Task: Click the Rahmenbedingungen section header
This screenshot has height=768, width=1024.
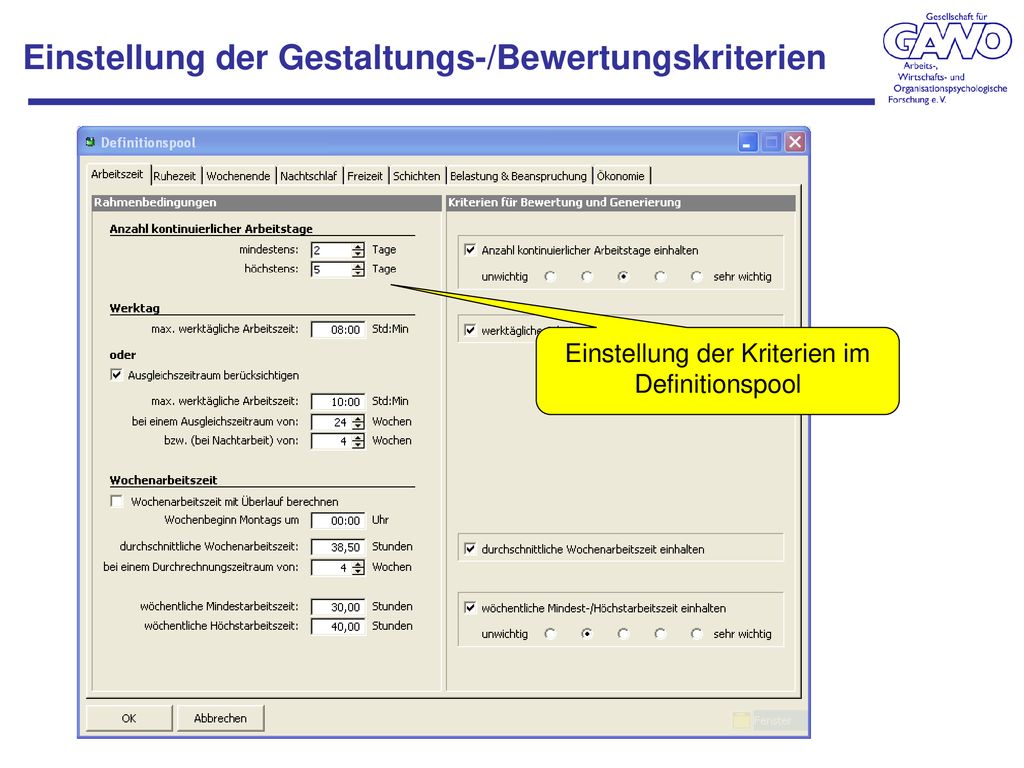Action: click(267, 202)
